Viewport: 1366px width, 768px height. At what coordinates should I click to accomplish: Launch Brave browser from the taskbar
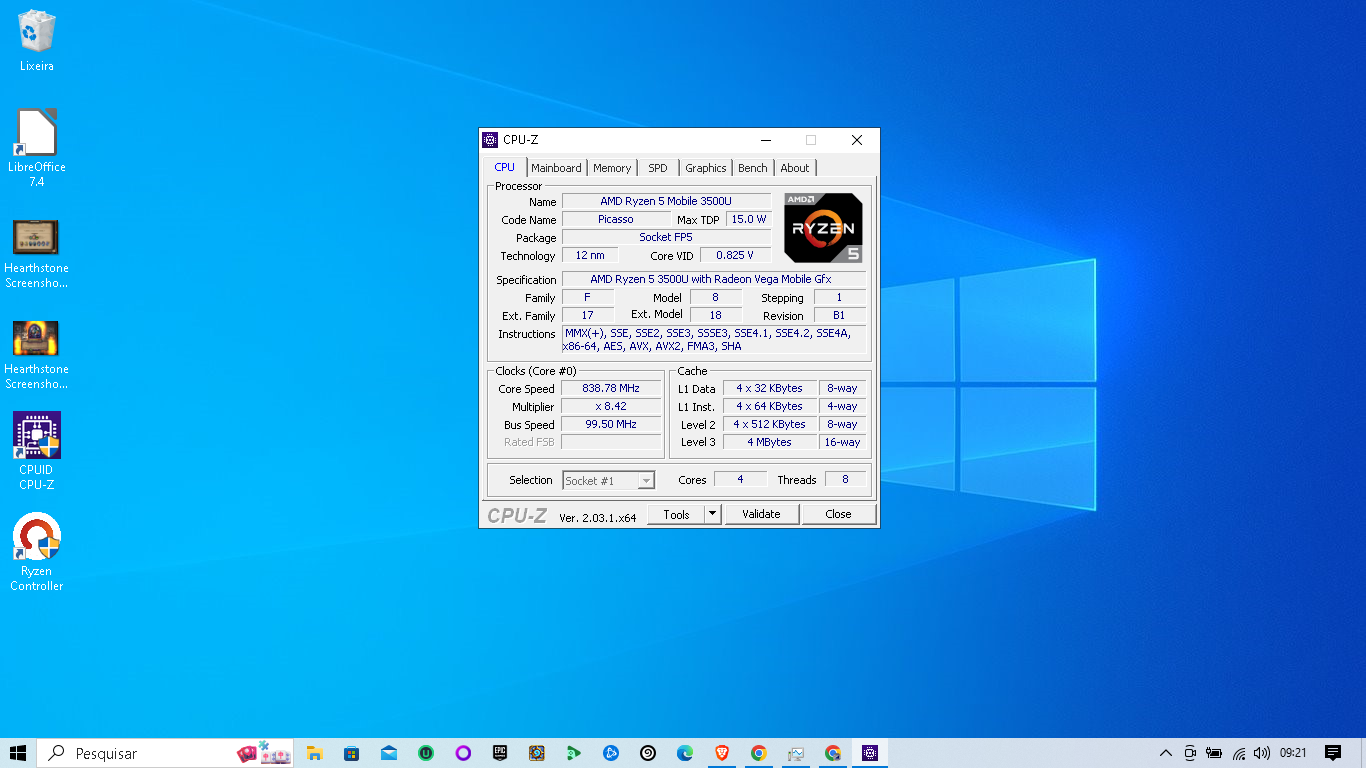pos(722,753)
